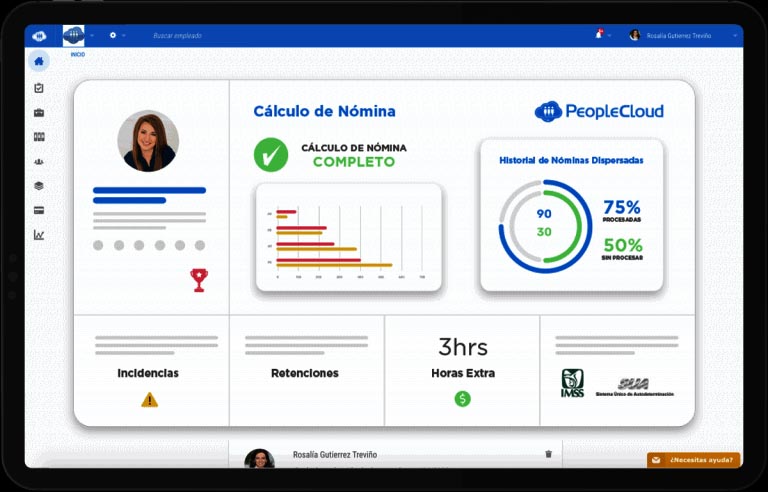Image resolution: width=768 pixels, height=492 pixels.
Task: Click the circular progress ring chart
Action: point(545,226)
